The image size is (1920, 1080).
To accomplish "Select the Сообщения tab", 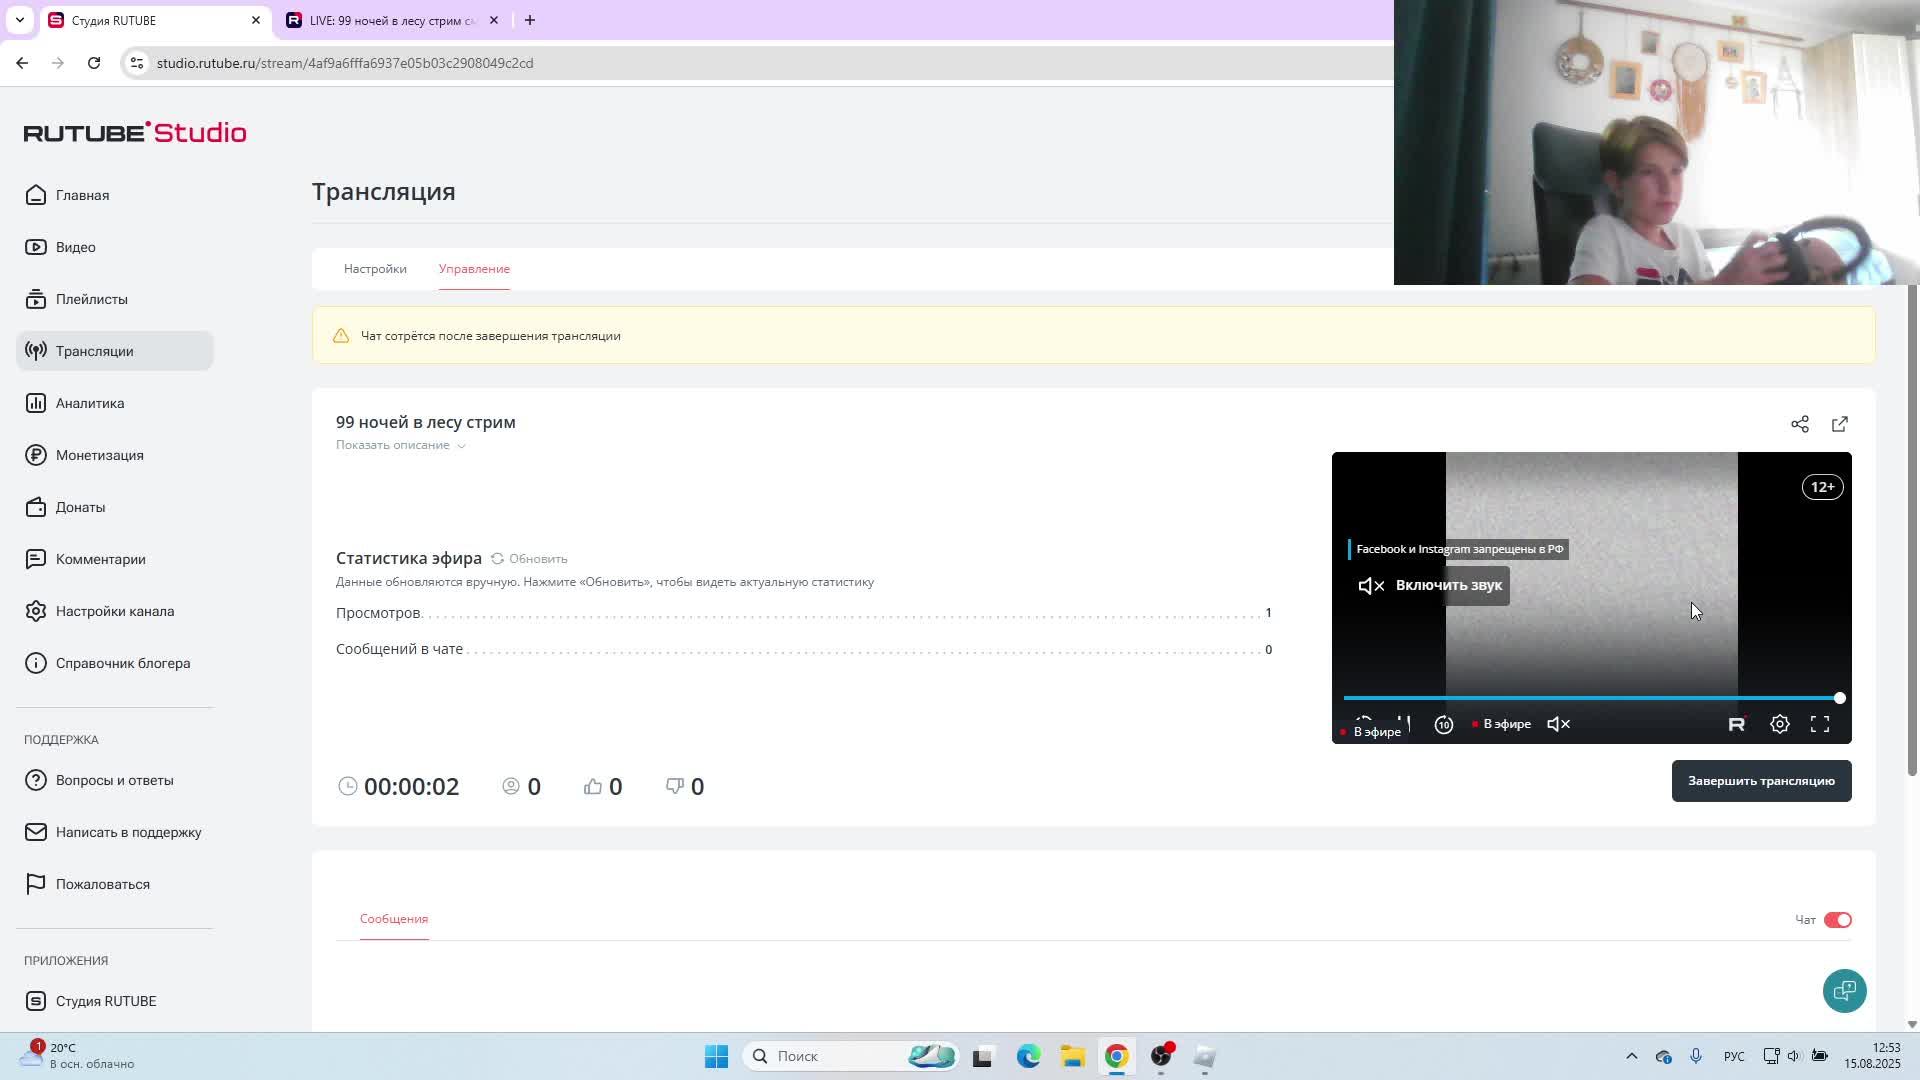I will (393, 919).
